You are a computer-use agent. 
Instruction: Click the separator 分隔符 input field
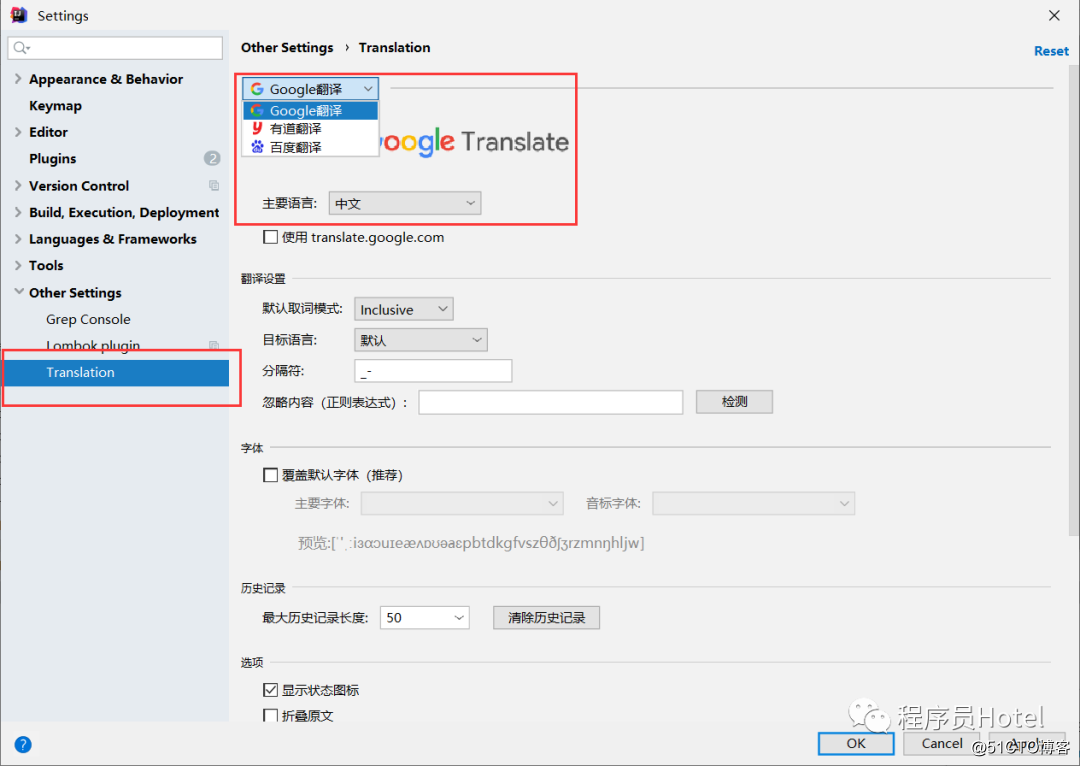pos(433,371)
